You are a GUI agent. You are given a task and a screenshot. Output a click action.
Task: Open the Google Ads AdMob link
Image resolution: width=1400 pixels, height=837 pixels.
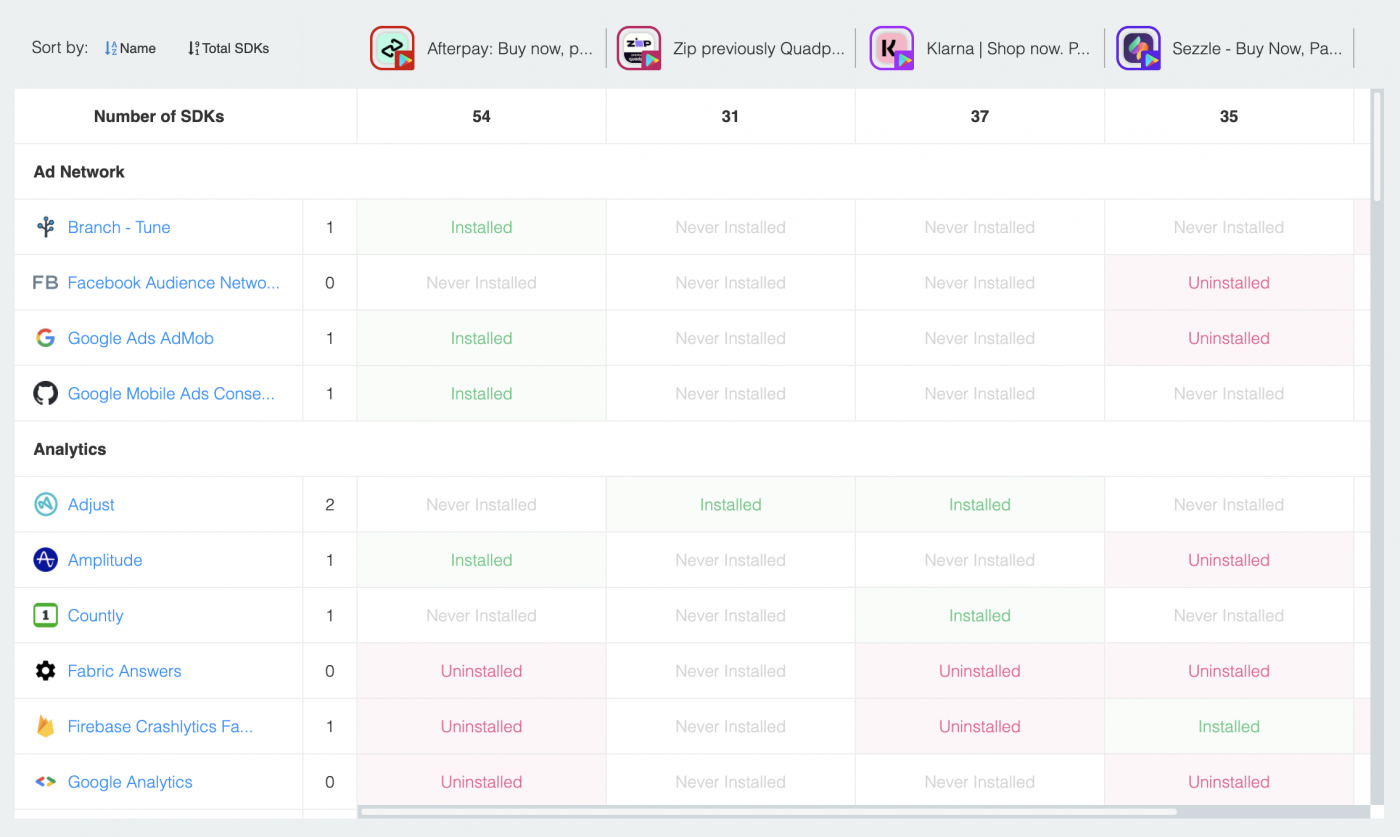141,338
